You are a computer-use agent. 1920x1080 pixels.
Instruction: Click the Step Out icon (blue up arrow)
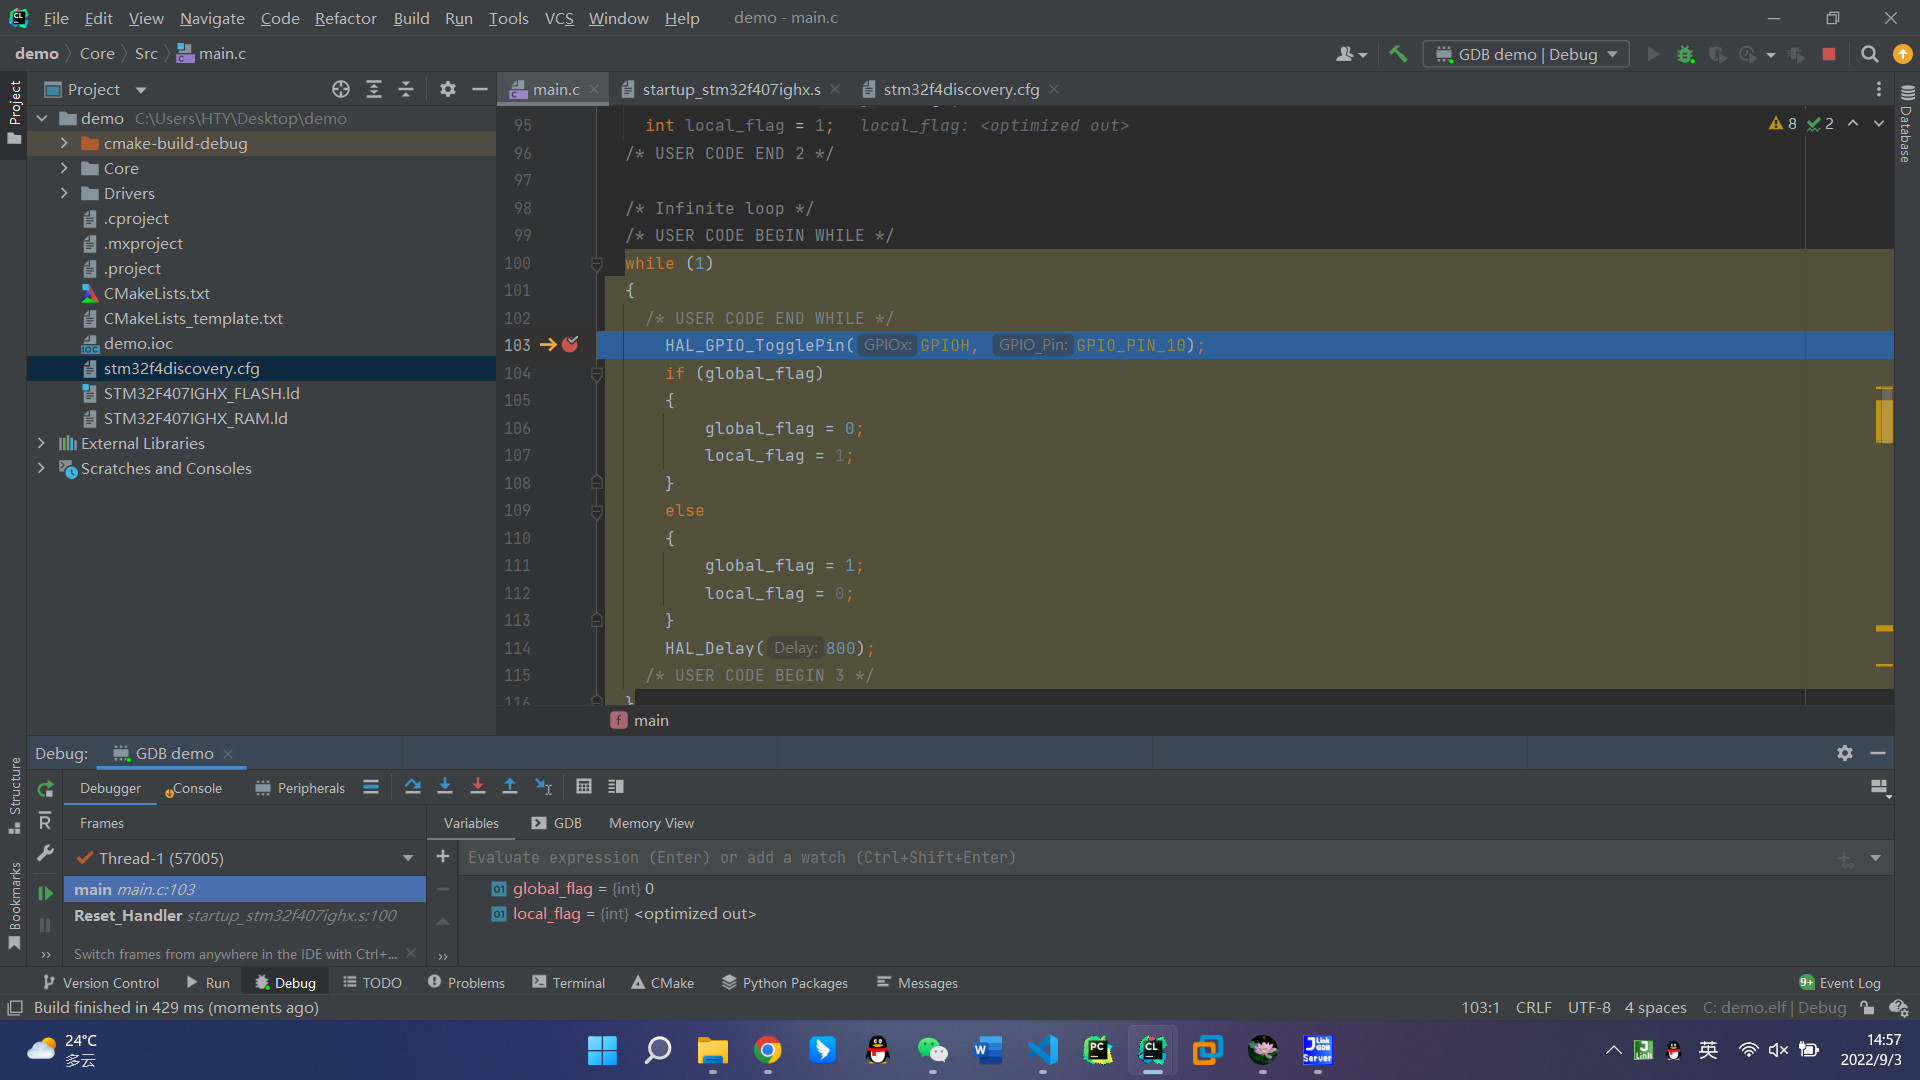coord(510,787)
